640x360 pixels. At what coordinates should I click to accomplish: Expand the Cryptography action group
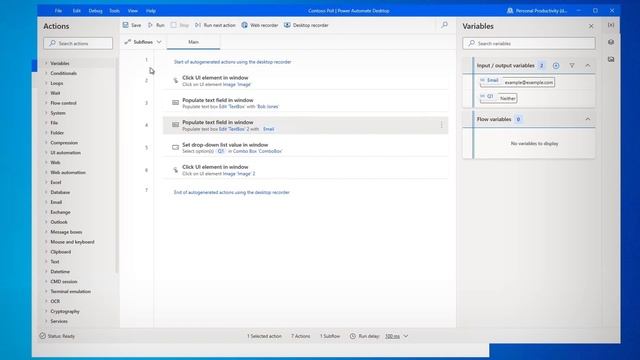pos(46,311)
